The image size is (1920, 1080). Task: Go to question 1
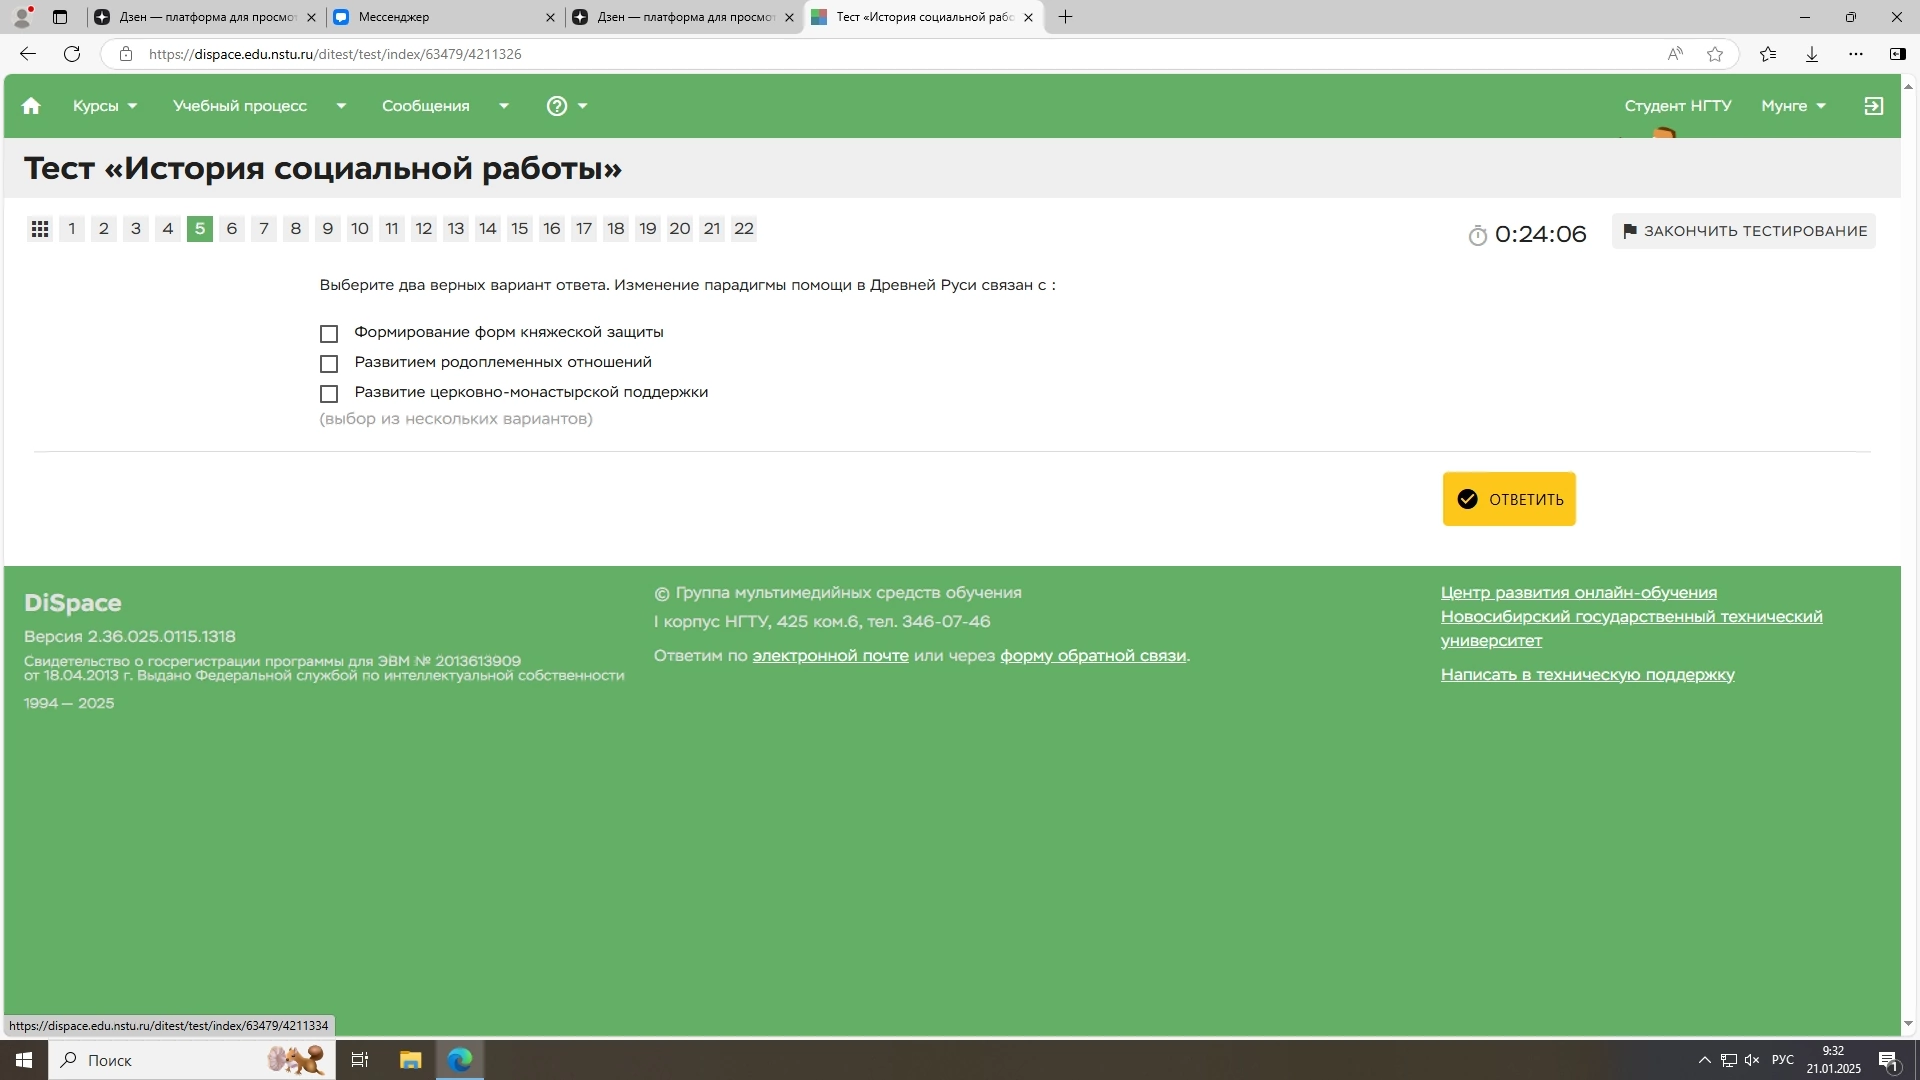72,229
